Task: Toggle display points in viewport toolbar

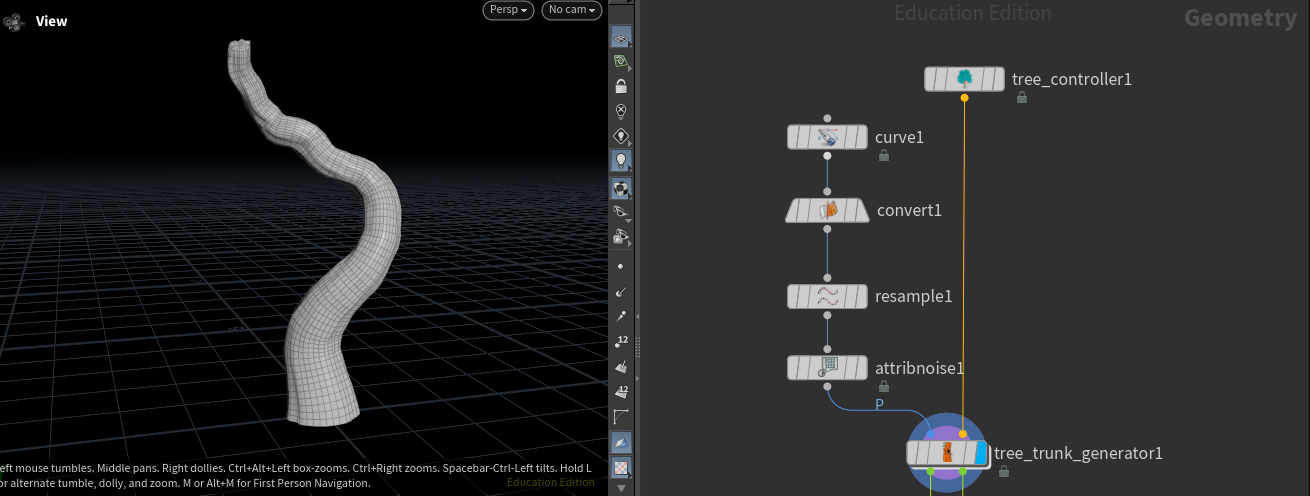Action: 621,266
